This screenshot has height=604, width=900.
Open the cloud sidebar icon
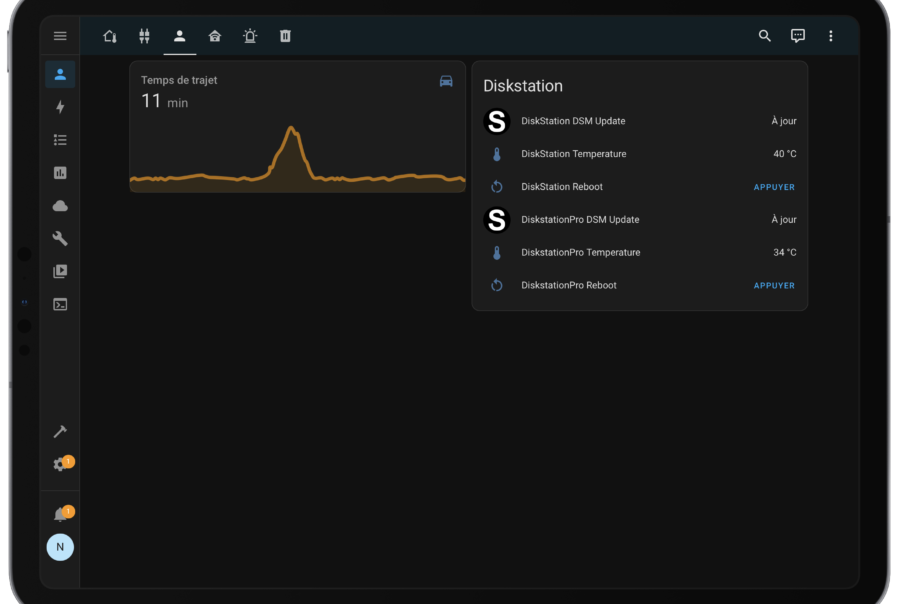point(60,206)
